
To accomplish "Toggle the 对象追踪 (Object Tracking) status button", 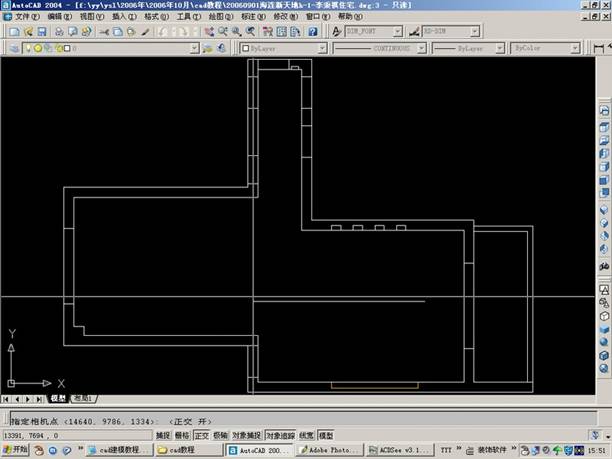I will click(279, 436).
